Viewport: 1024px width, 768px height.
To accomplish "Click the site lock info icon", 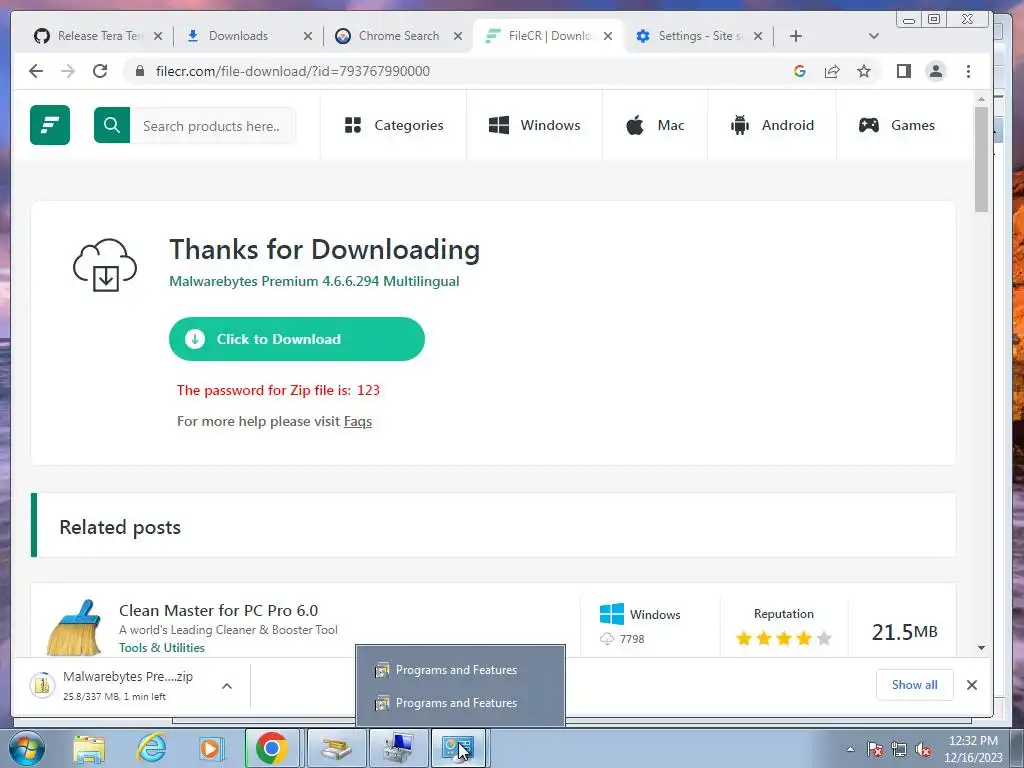I will point(140,71).
